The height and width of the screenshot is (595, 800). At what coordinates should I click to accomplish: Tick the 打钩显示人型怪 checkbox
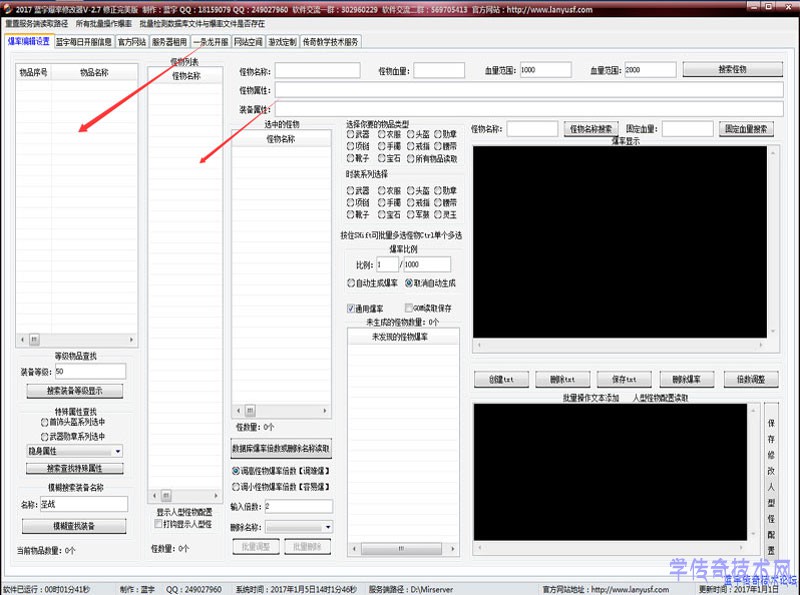tap(157, 523)
